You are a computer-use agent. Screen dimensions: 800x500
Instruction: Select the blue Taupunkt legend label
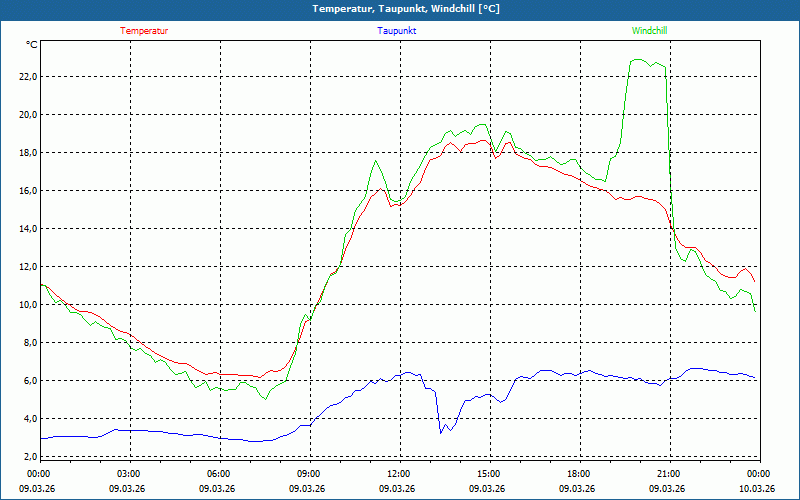click(397, 31)
